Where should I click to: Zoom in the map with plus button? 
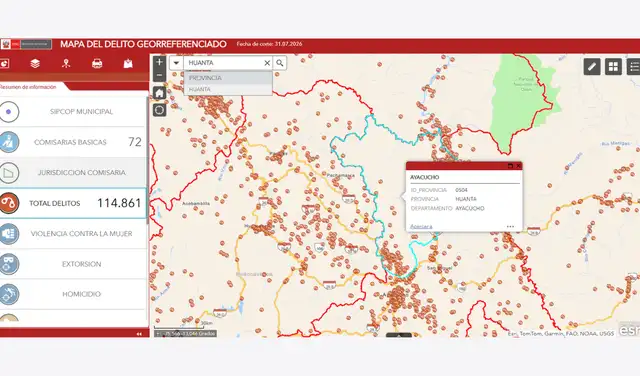tap(160, 62)
